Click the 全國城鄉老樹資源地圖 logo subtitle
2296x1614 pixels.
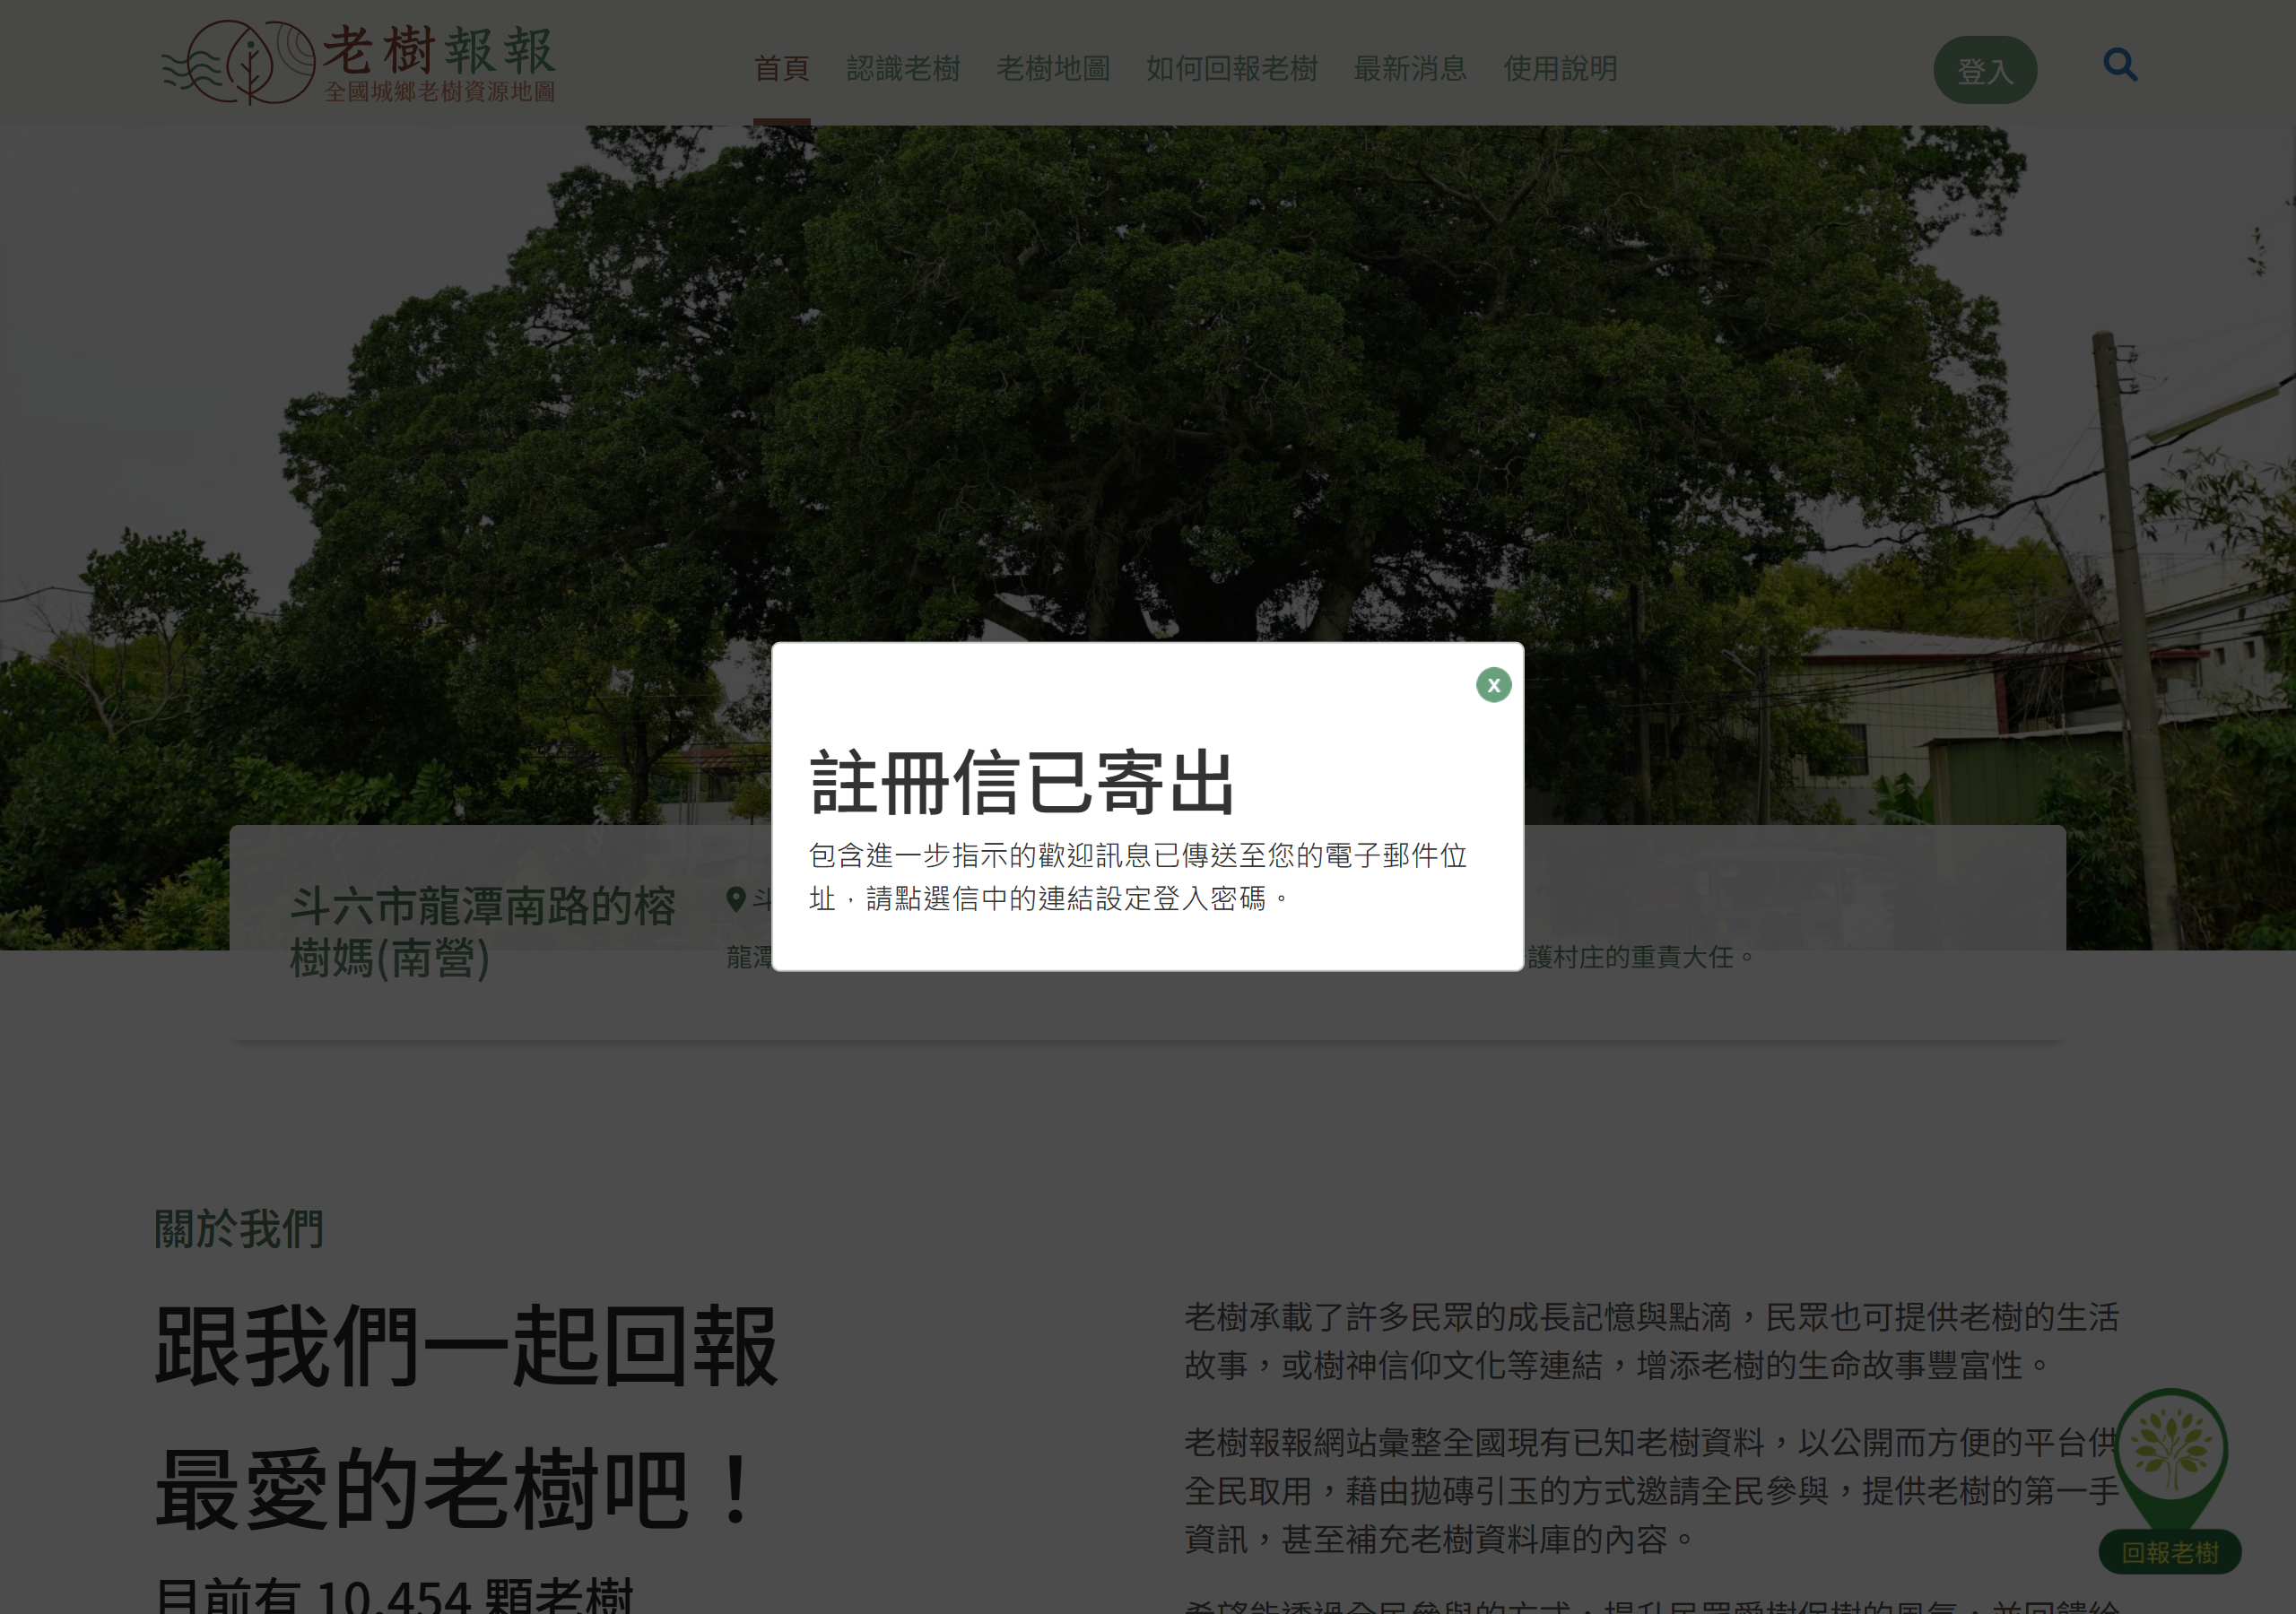(x=439, y=92)
